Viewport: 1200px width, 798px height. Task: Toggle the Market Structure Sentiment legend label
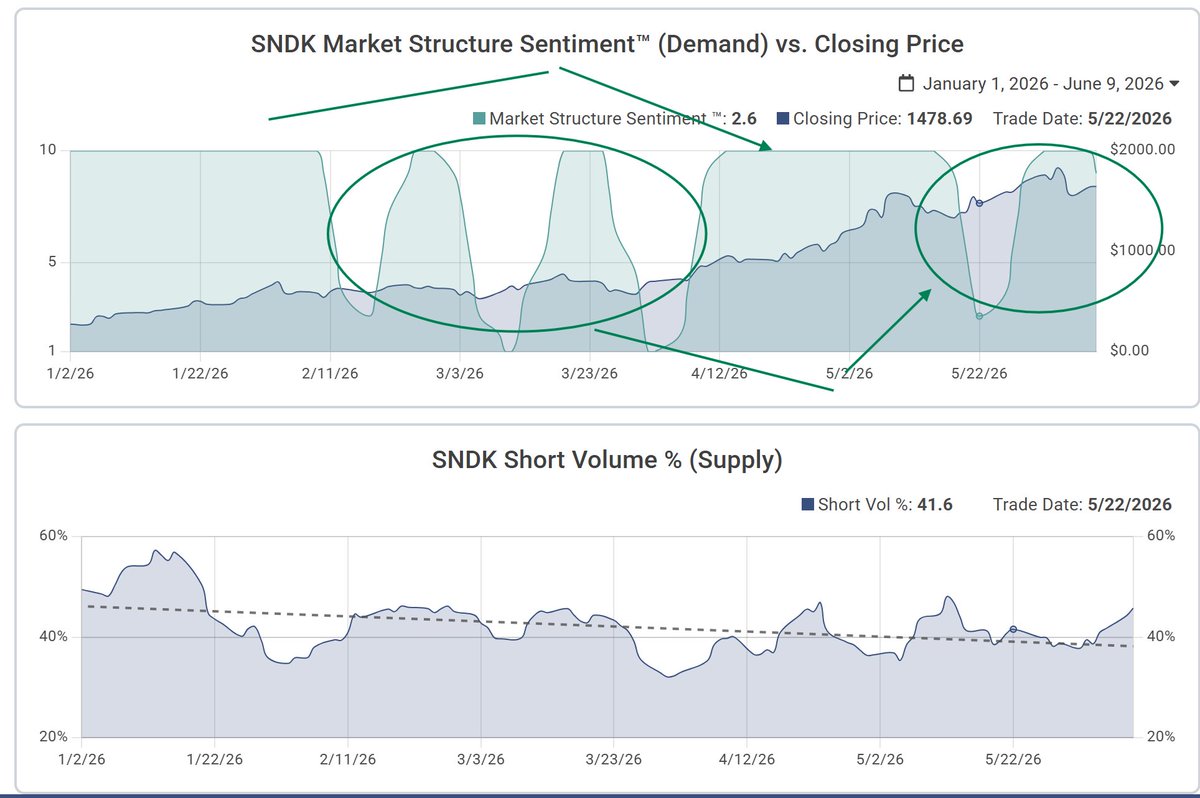pos(606,119)
